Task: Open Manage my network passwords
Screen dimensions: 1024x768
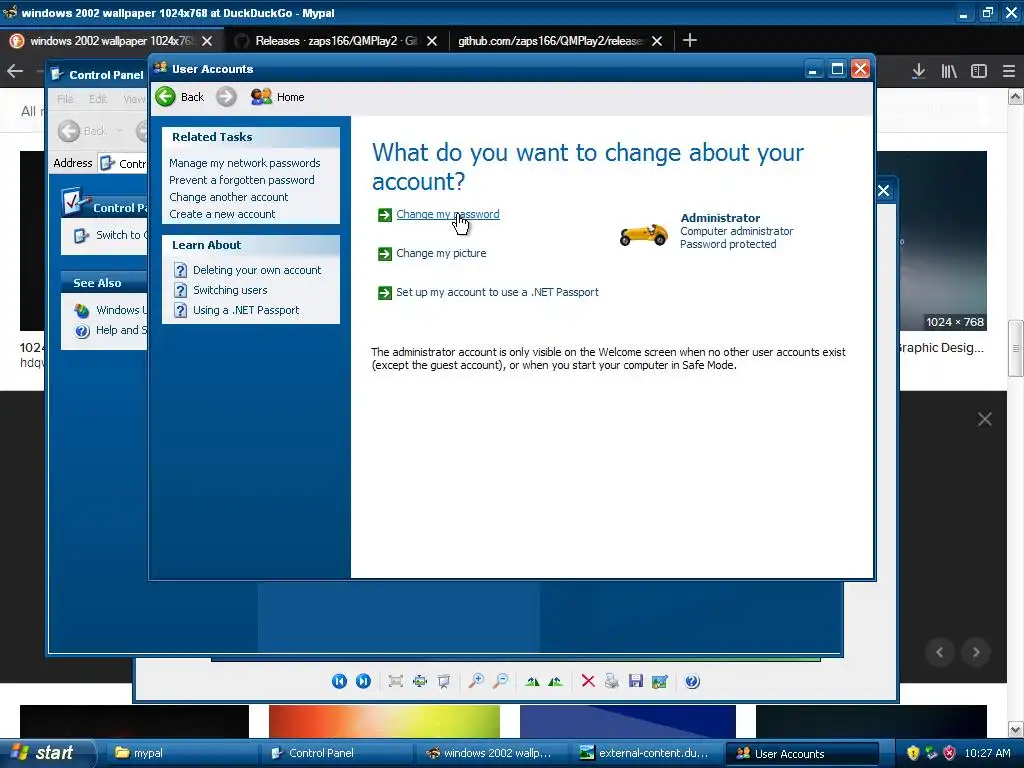Action: point(244,163)
